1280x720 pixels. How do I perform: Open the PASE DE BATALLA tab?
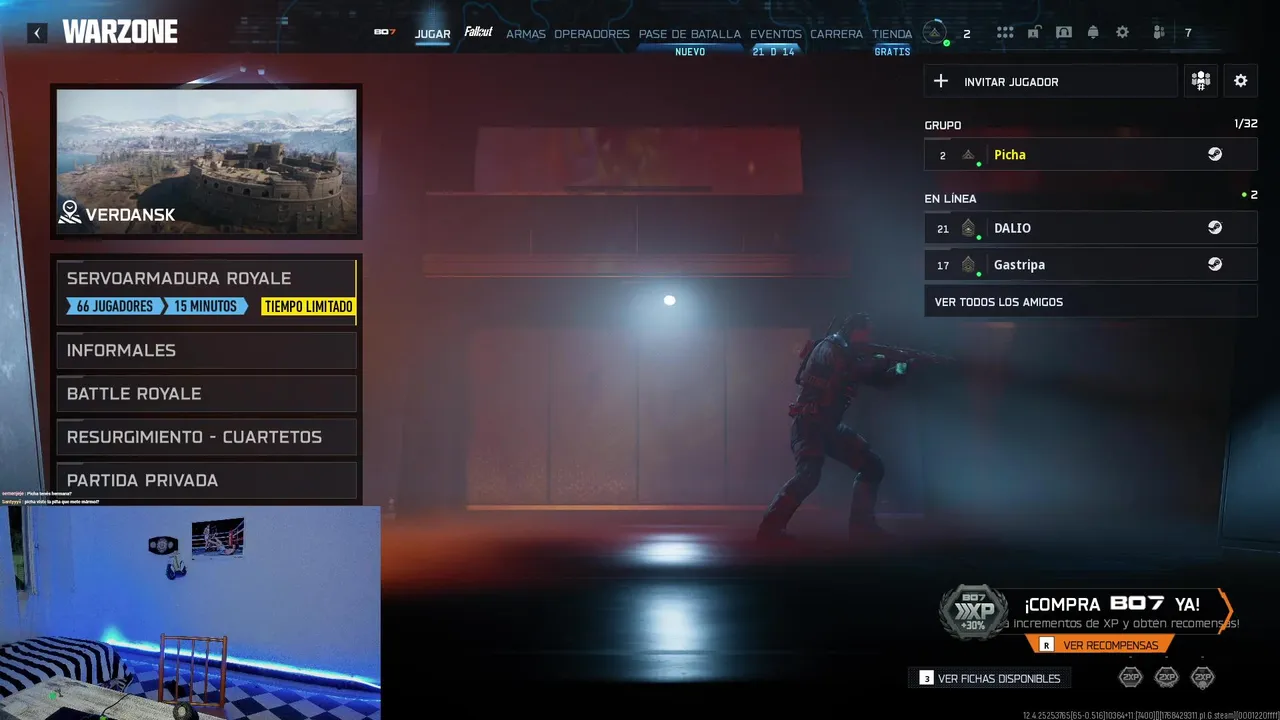tap(690, 33)
